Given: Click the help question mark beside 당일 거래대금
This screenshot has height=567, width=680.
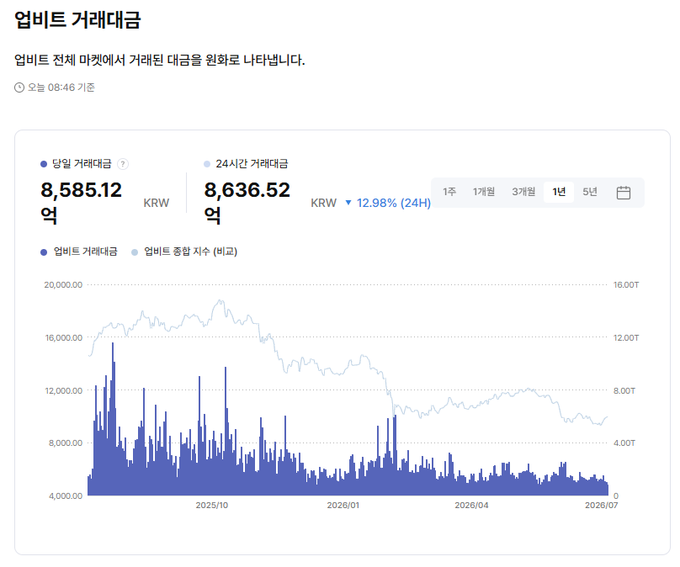Looking at the screenshot, I should (x=123, y=164).
